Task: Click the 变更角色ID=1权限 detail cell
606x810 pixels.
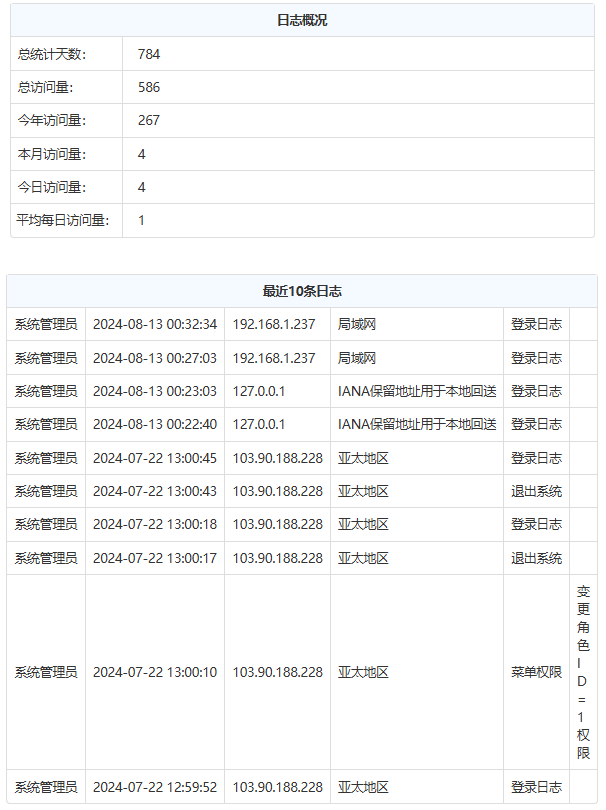Action: pyautogui.click(x=583, y=672)
